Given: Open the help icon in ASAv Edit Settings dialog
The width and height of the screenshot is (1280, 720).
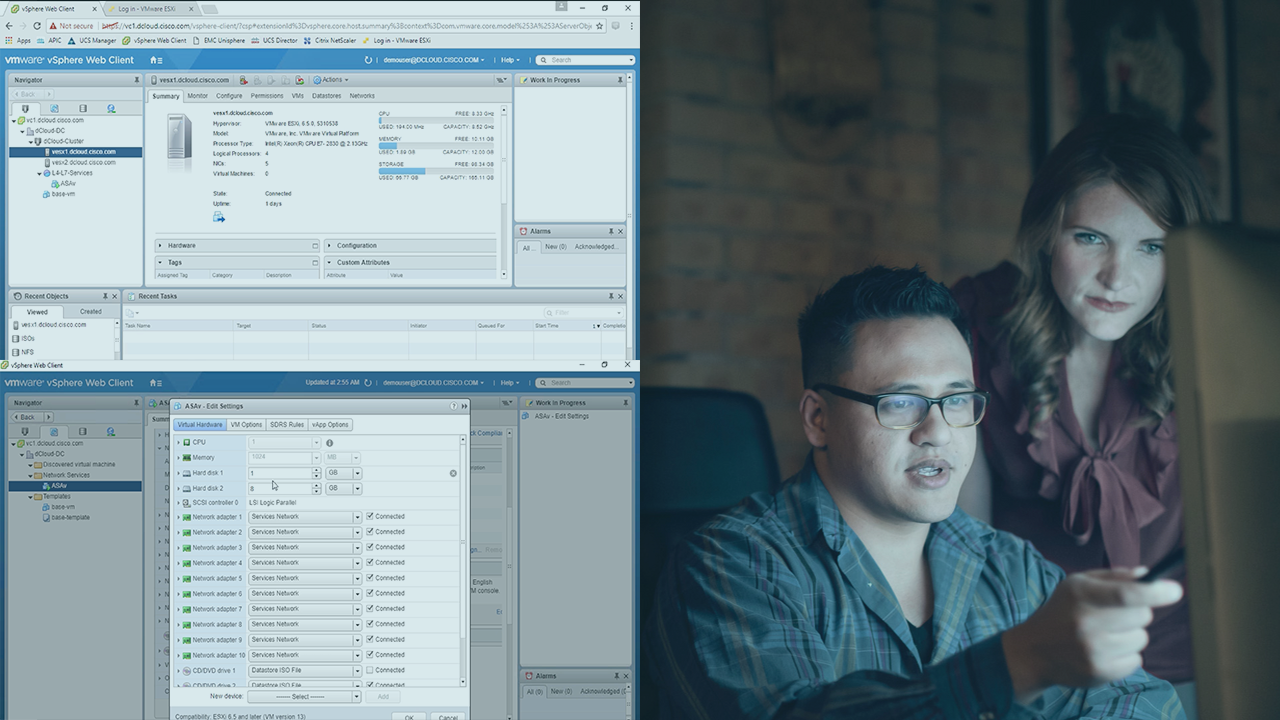Looking at the screenshot, I should point(454,406).
